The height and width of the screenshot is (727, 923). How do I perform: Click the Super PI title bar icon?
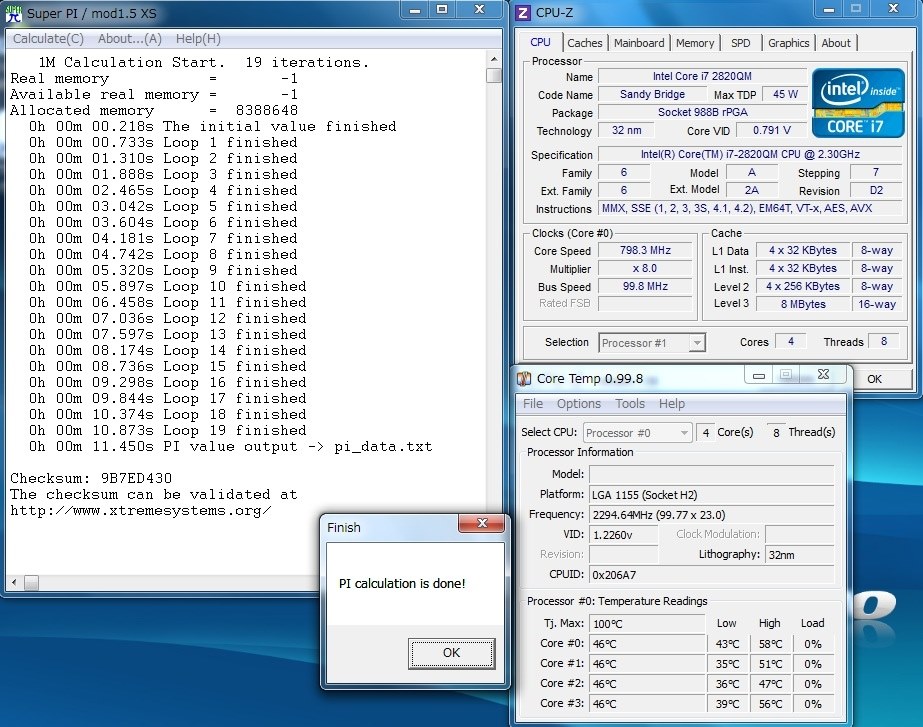click(14, 14)
